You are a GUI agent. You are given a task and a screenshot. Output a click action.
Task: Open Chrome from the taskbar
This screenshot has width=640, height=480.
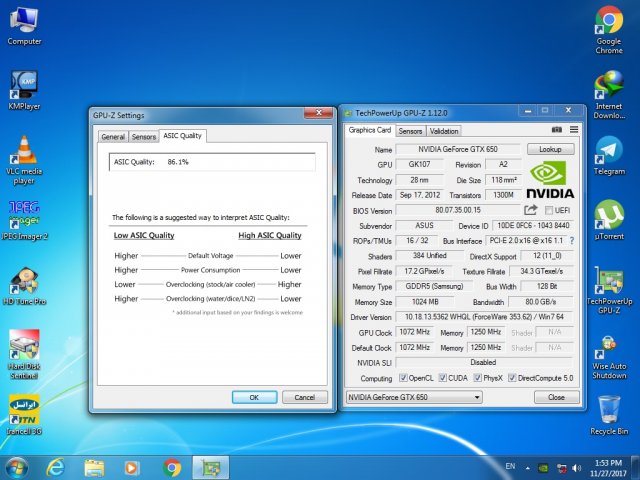coord(172,468)
